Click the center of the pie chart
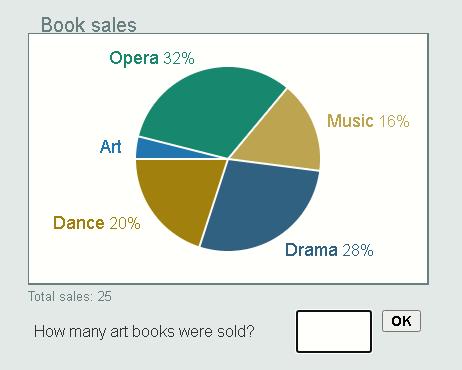This screenshot has width=462, height=370. [x=228, y=159]
